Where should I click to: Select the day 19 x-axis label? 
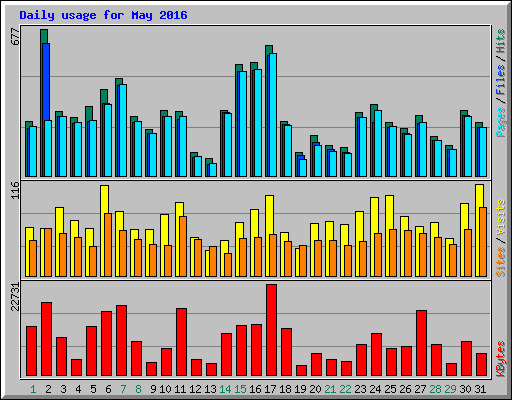pyautogui.click(x=300, y=389)
